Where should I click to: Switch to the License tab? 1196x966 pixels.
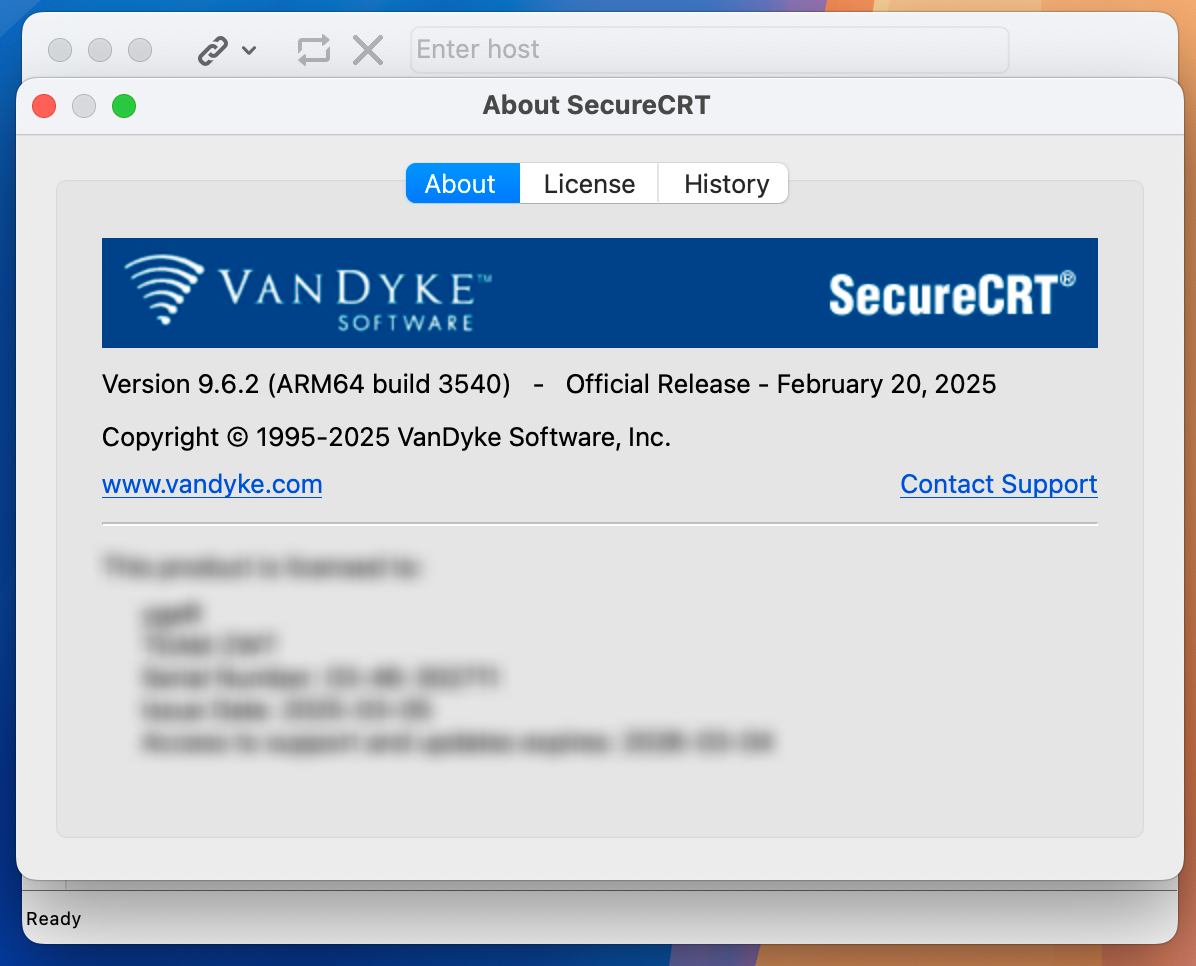click(x=588, y=183)
